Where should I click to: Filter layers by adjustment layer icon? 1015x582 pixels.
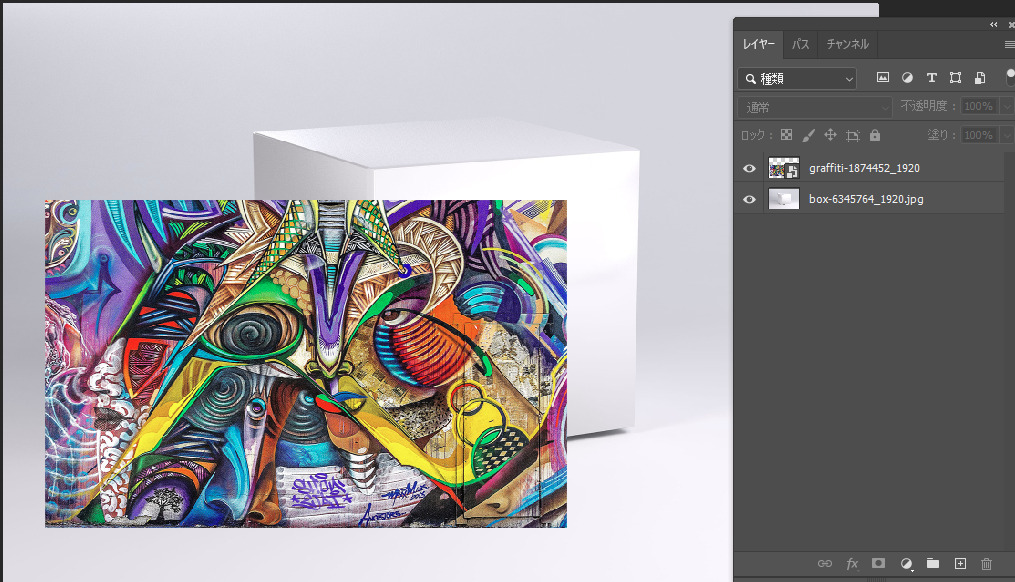(x=907, y=78)
